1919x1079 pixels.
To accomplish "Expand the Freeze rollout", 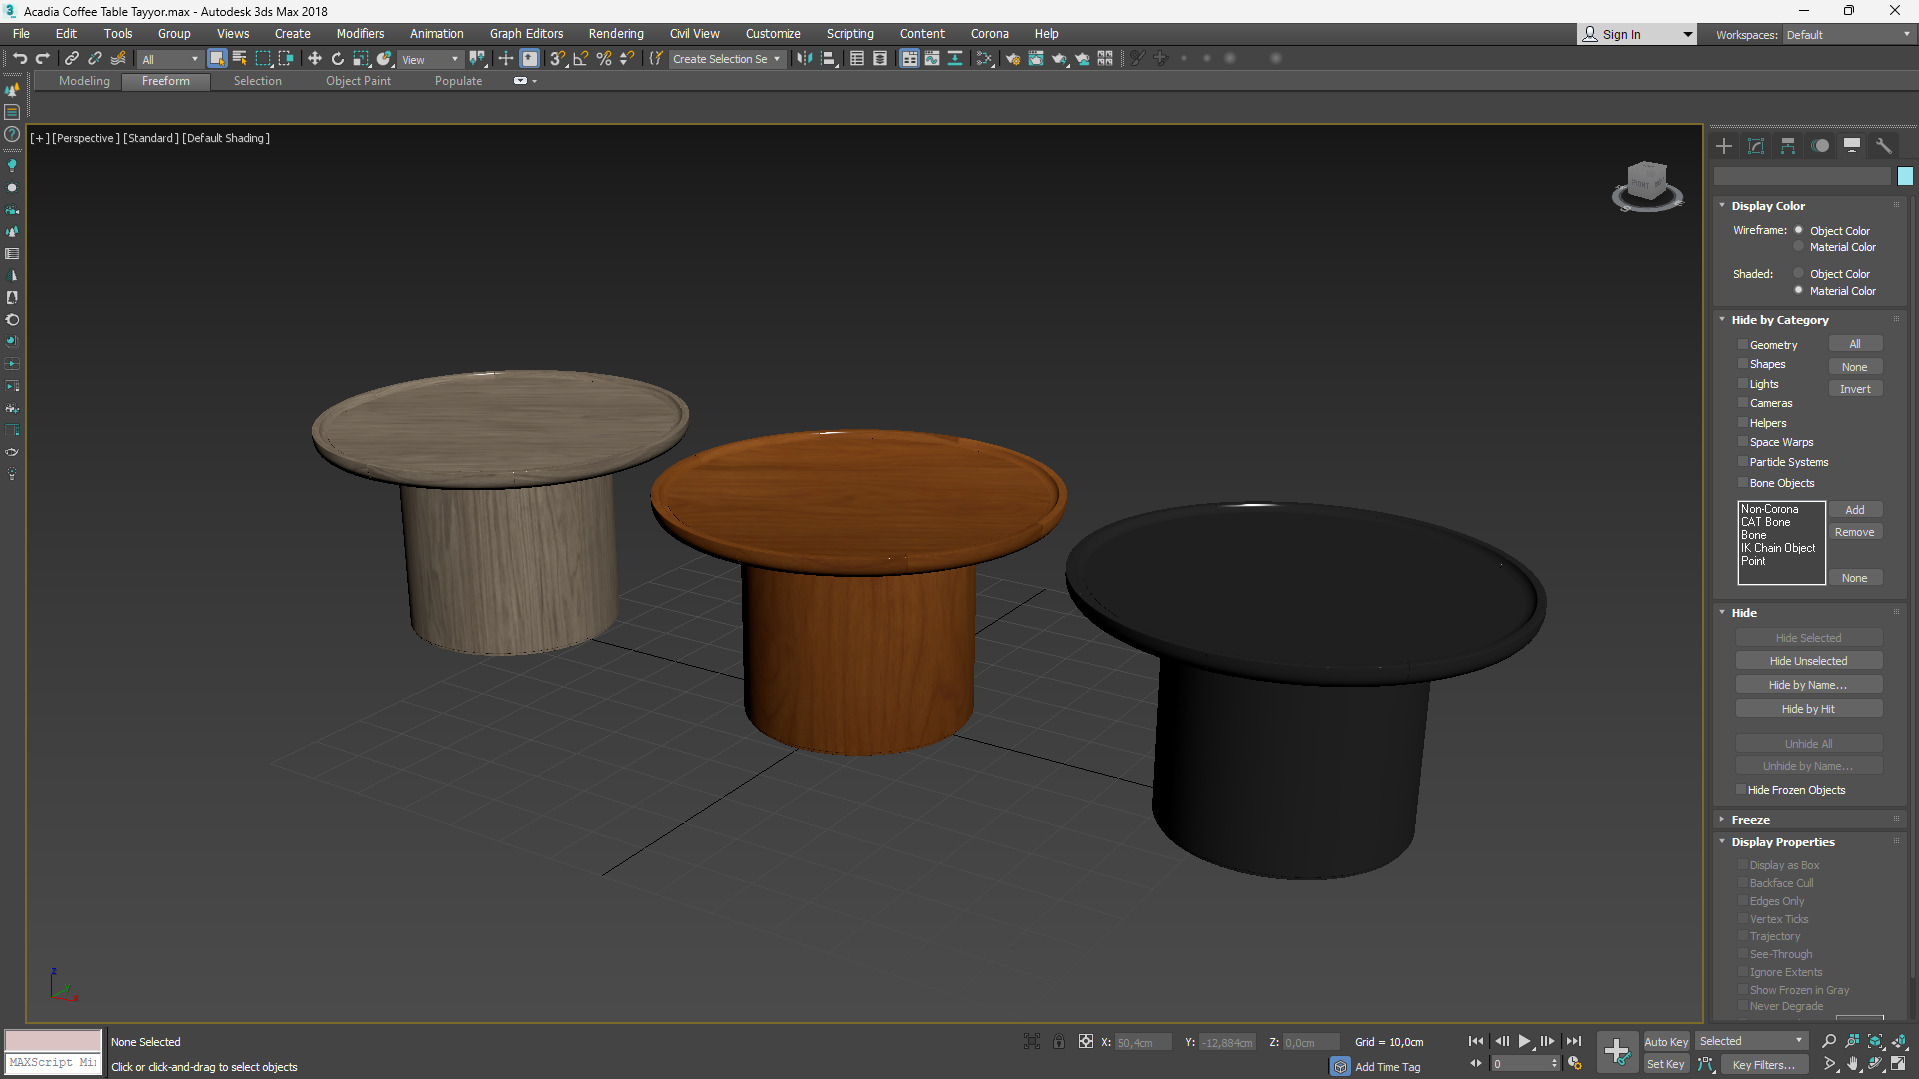I will [x=1722, y=819].
